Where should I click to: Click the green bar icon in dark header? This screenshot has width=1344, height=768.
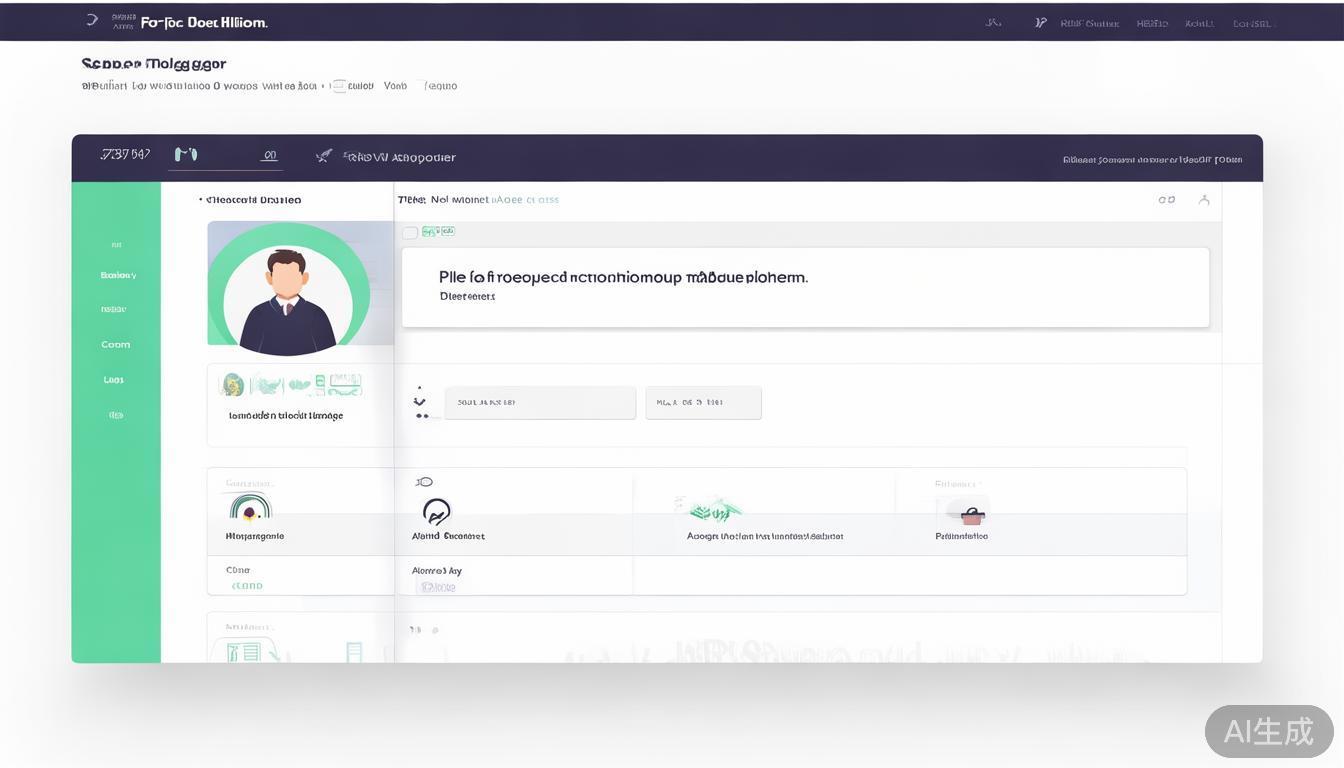(186, 154)
